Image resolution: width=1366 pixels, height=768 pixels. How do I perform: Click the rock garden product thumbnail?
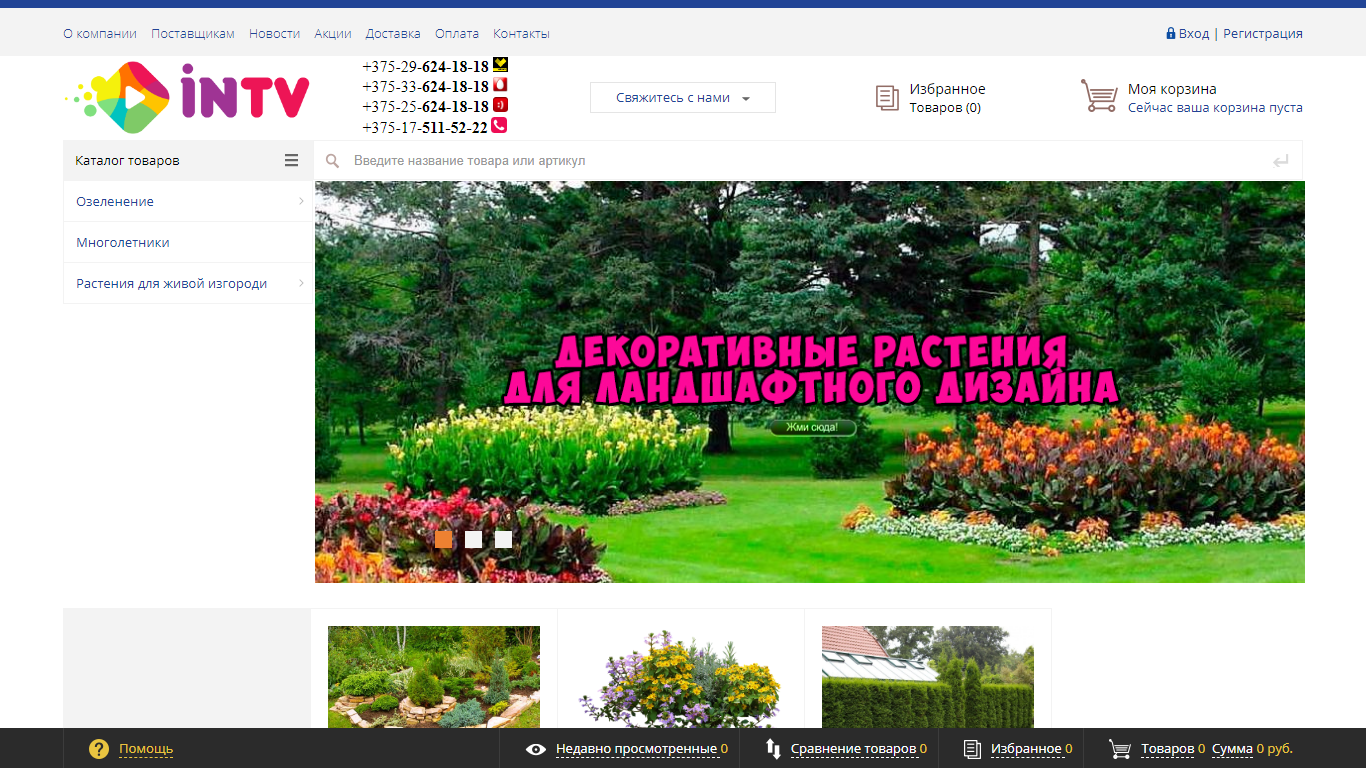pyautogui.click(x=434, y=677)
